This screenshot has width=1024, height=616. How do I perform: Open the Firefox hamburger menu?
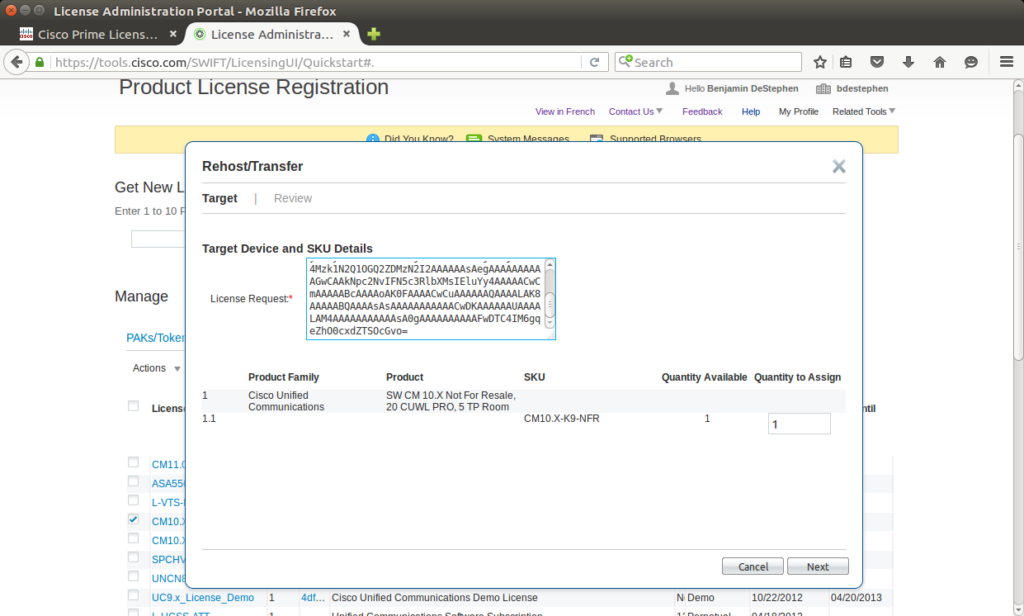pyautogui.click(x=1006, y=62)
